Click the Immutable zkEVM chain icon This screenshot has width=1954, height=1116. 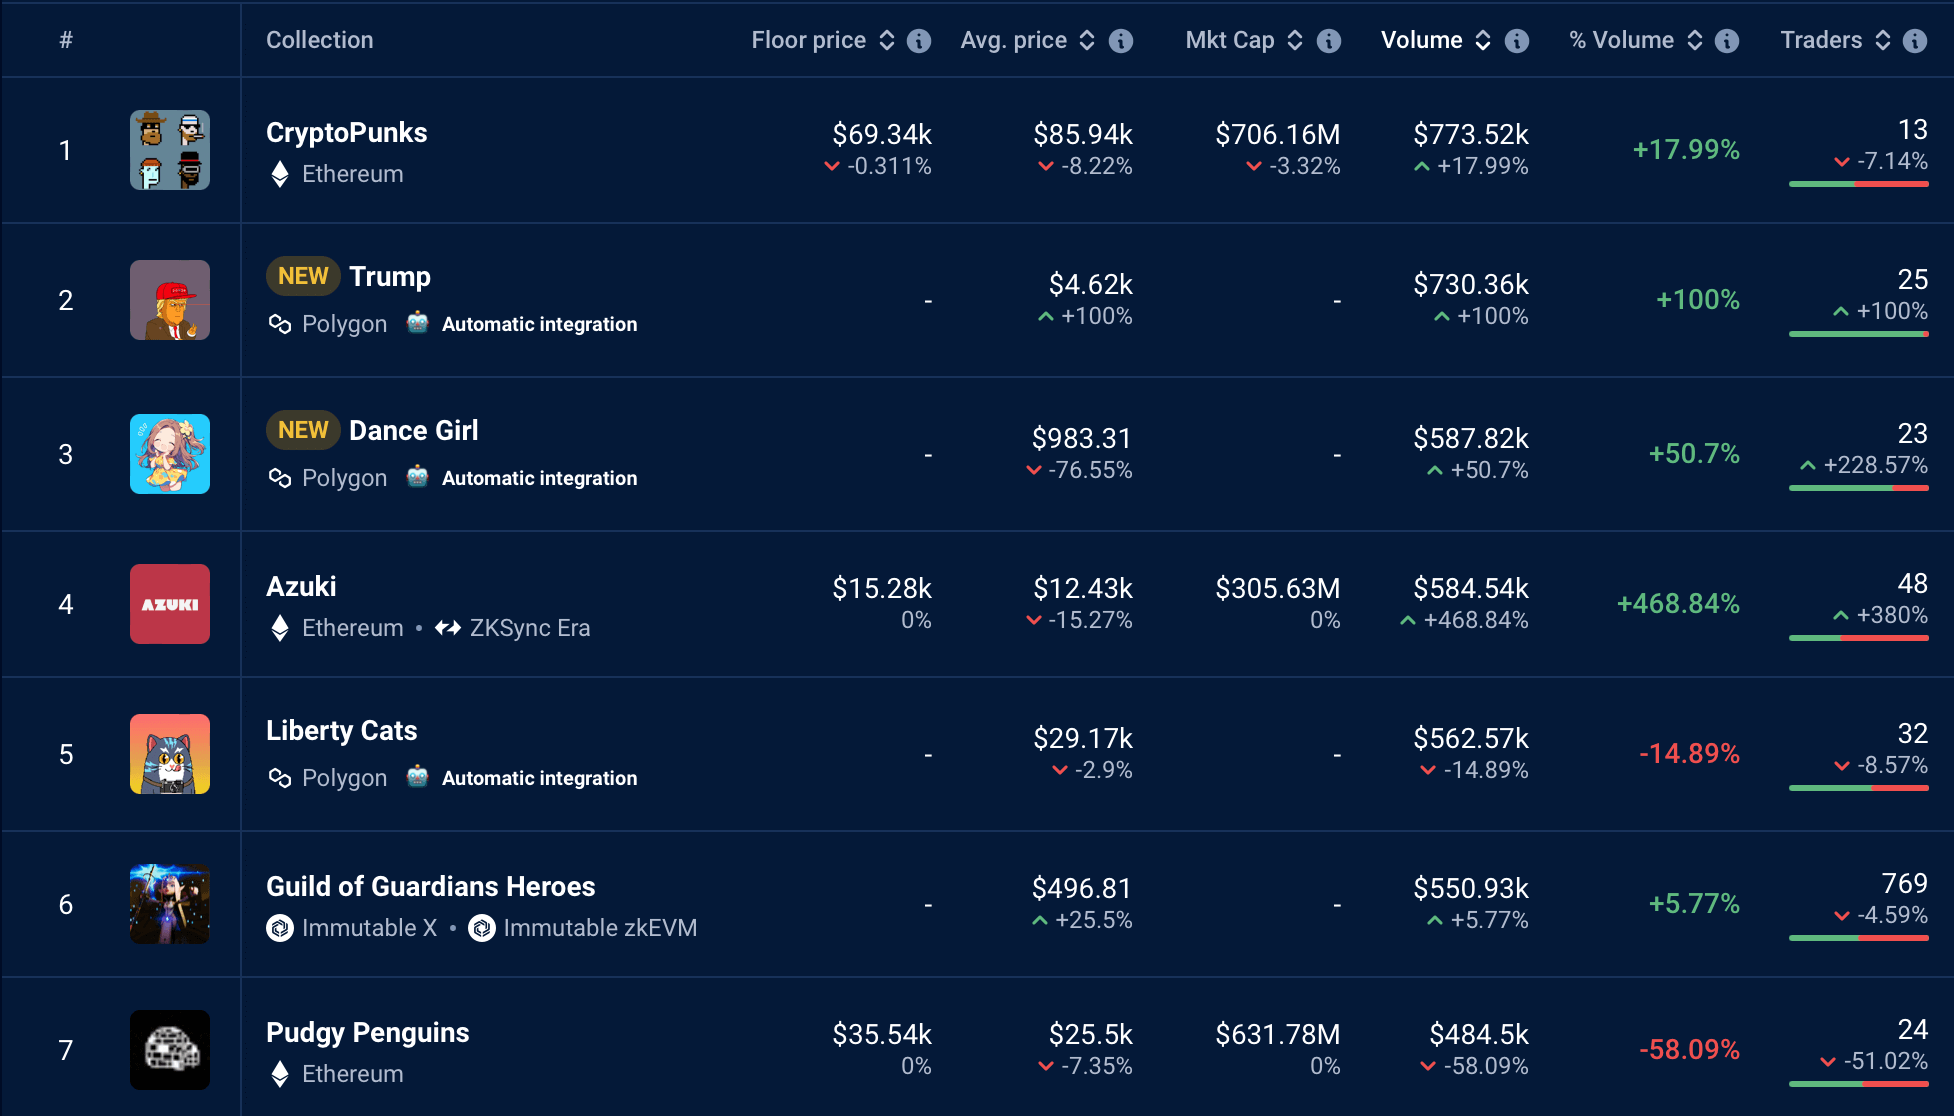(x=482, y=928)
